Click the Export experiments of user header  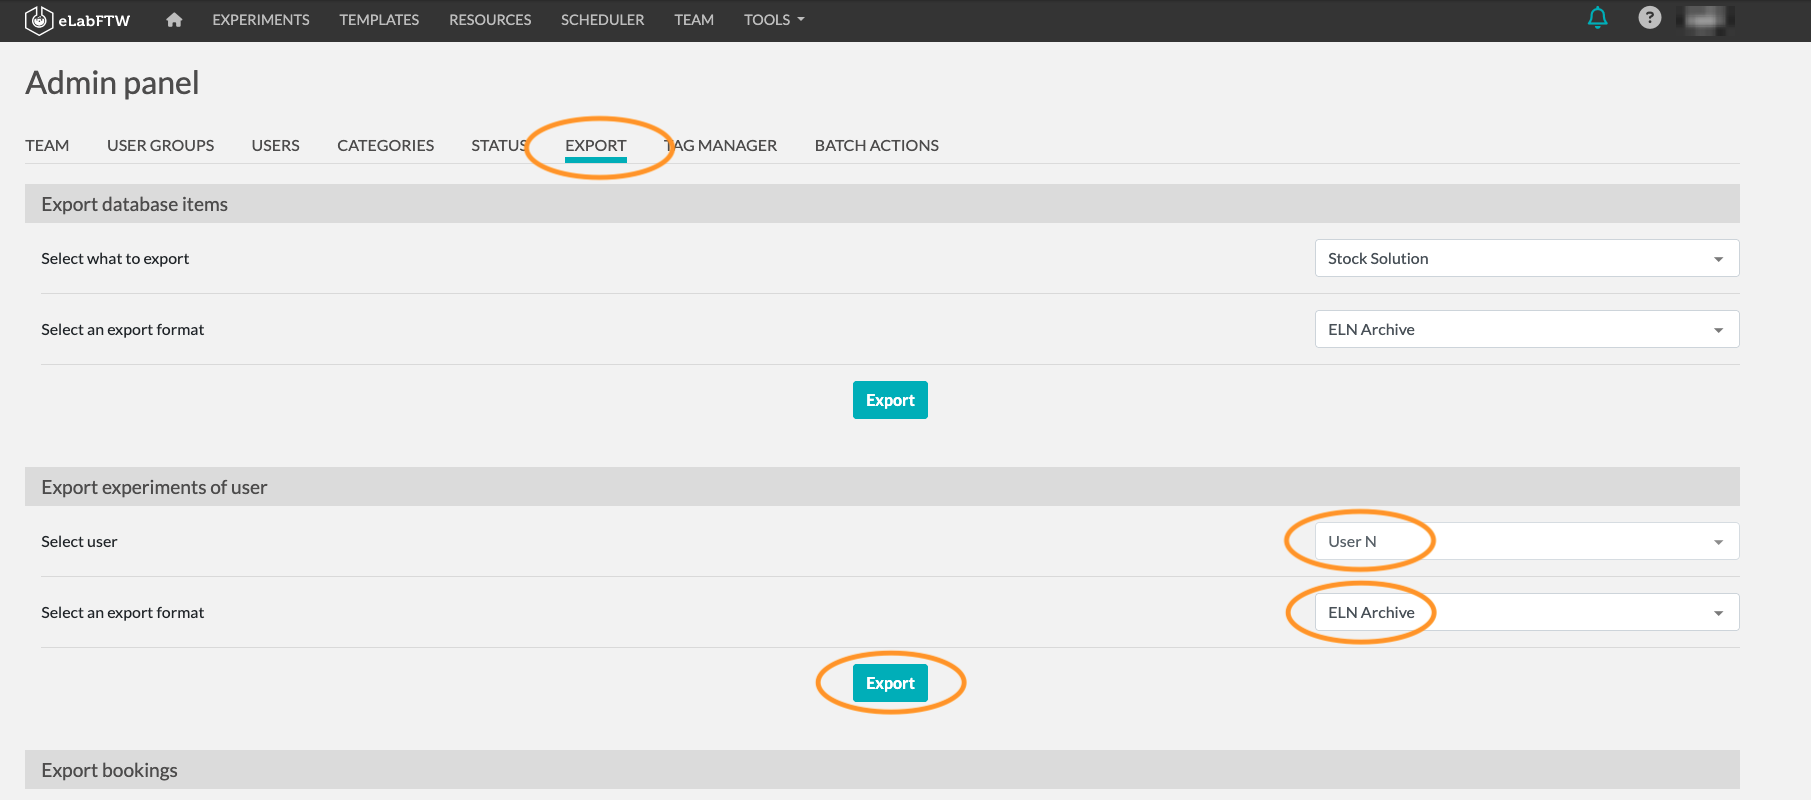point(882,487)
